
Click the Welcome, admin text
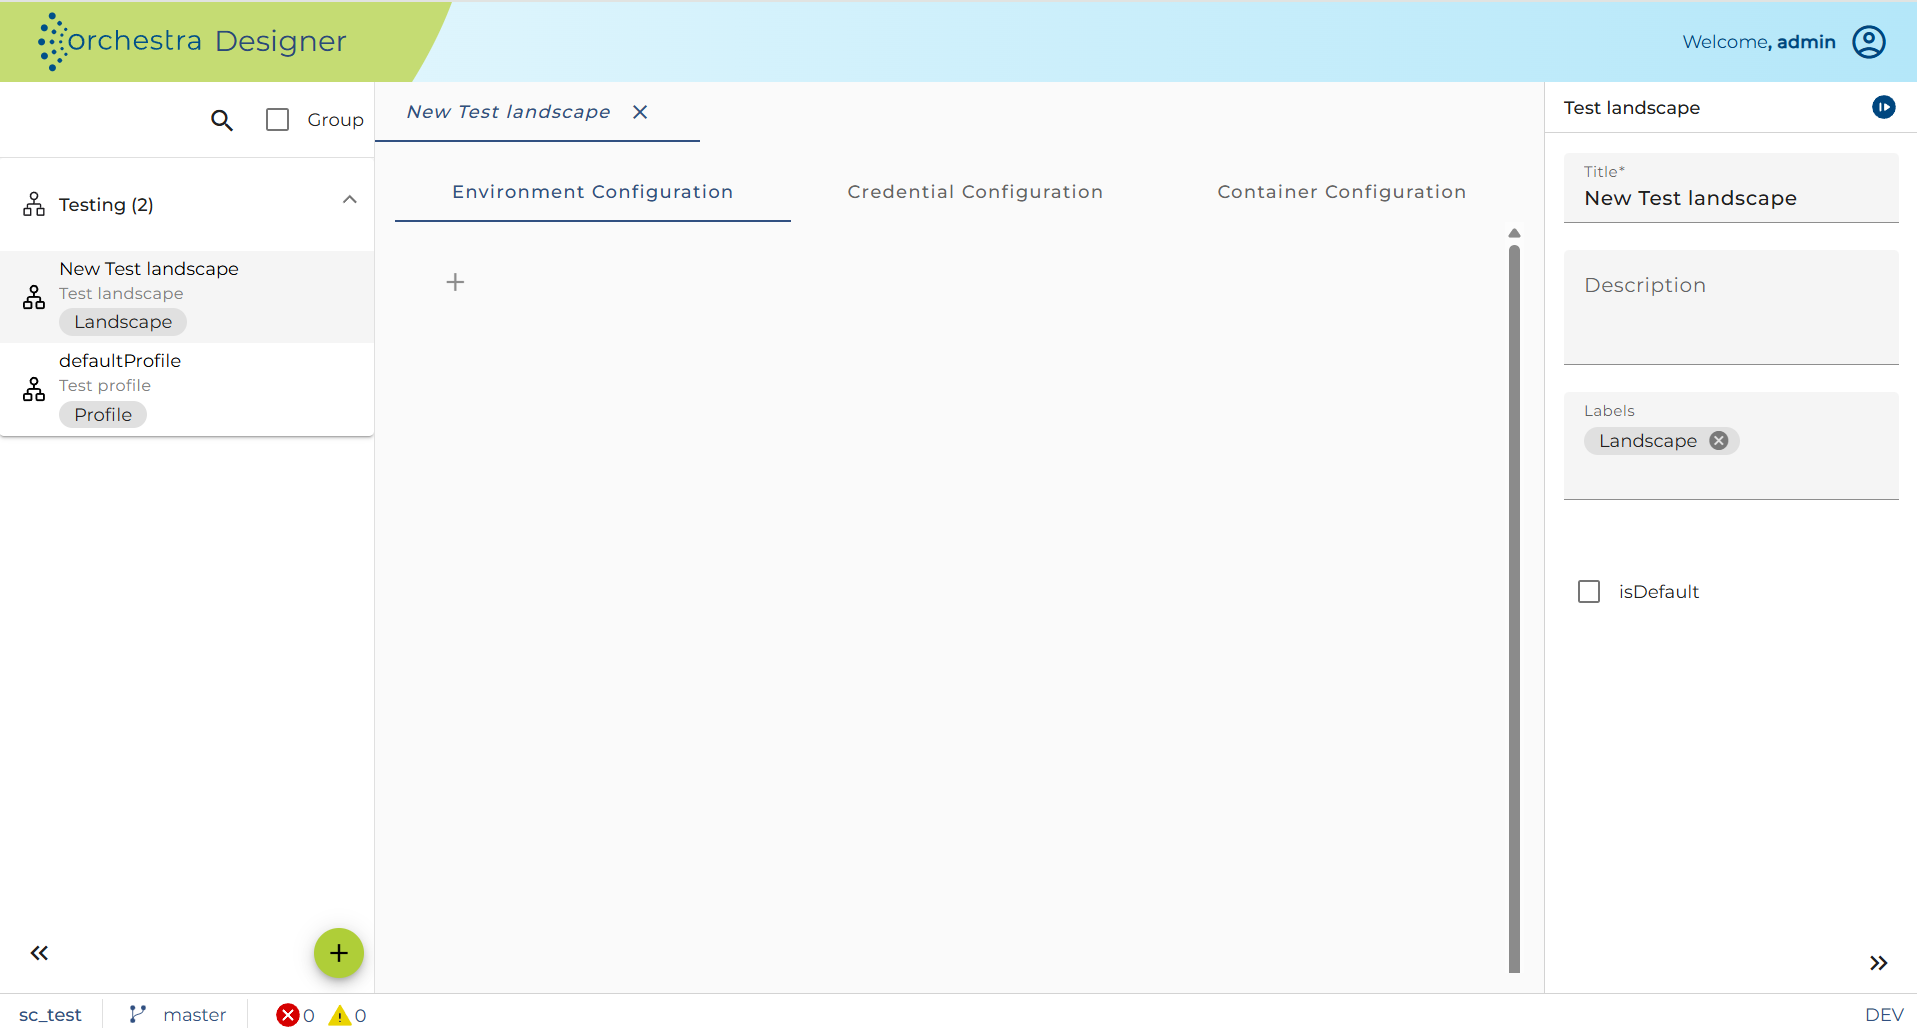coord(1759,42)
